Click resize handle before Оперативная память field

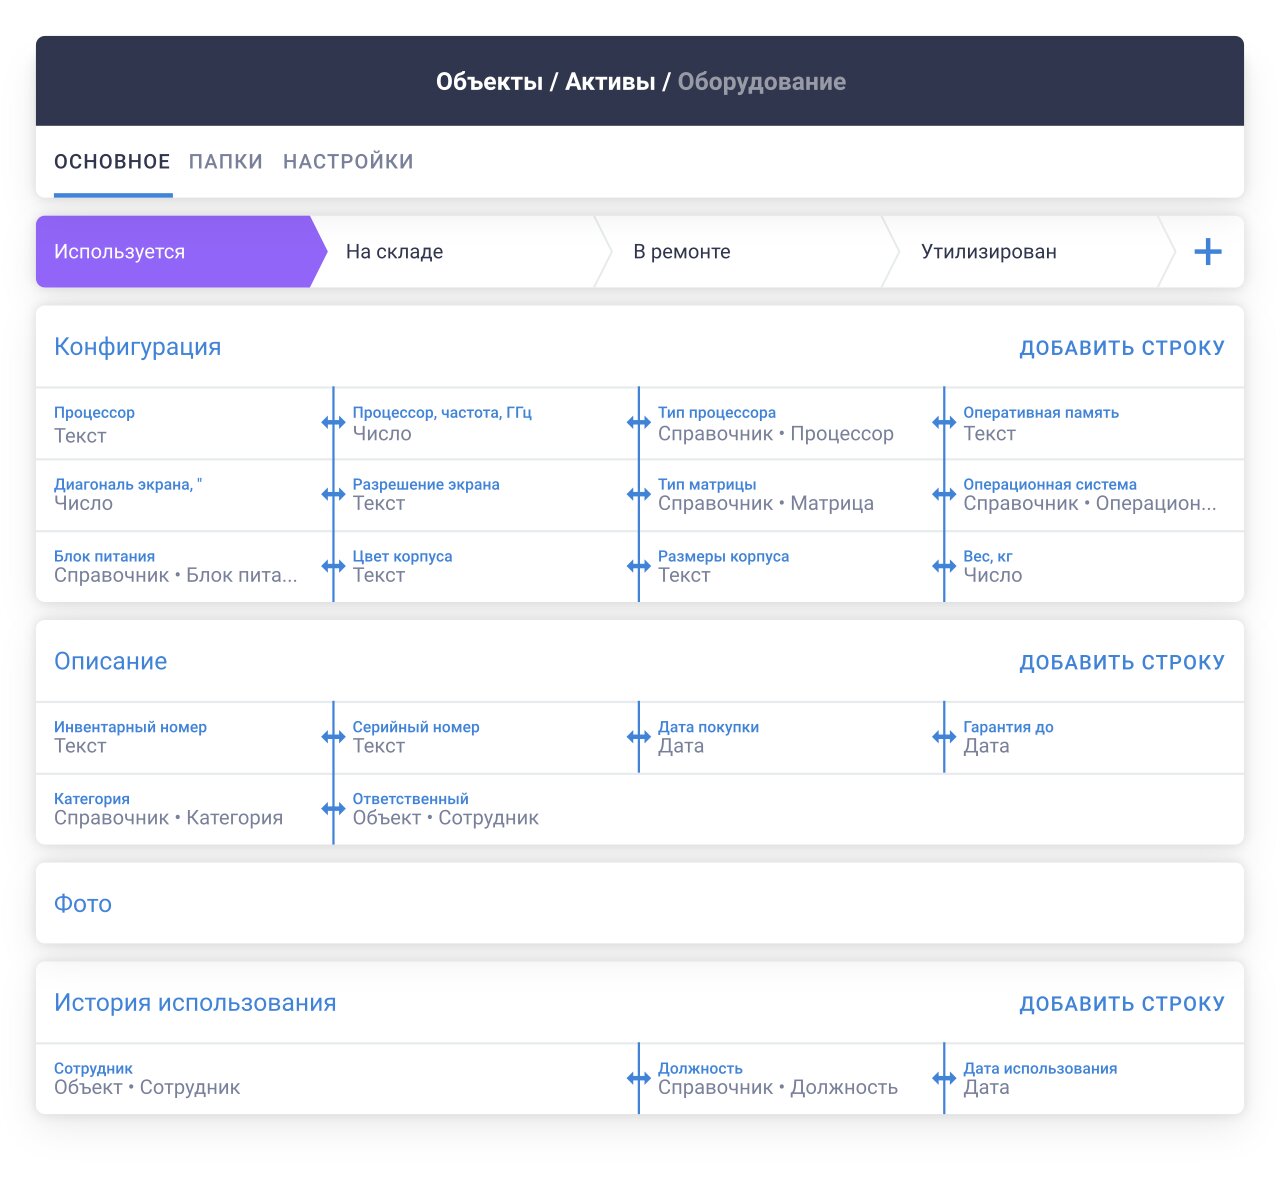(x=944, y=423)
